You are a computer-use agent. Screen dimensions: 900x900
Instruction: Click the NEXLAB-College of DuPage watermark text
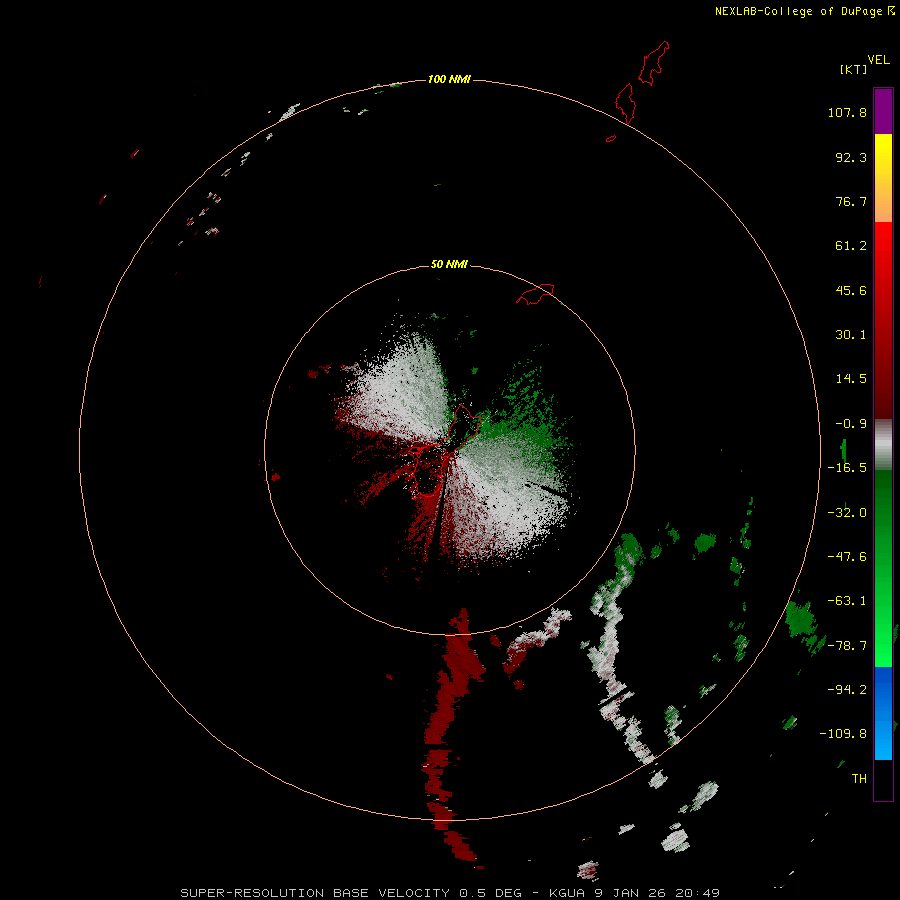pos(805,11)
